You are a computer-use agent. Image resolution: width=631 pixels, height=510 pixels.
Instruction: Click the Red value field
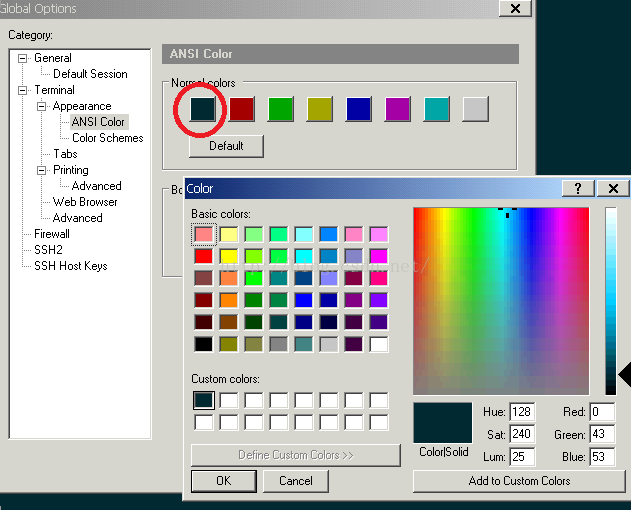tap(602, 412)
